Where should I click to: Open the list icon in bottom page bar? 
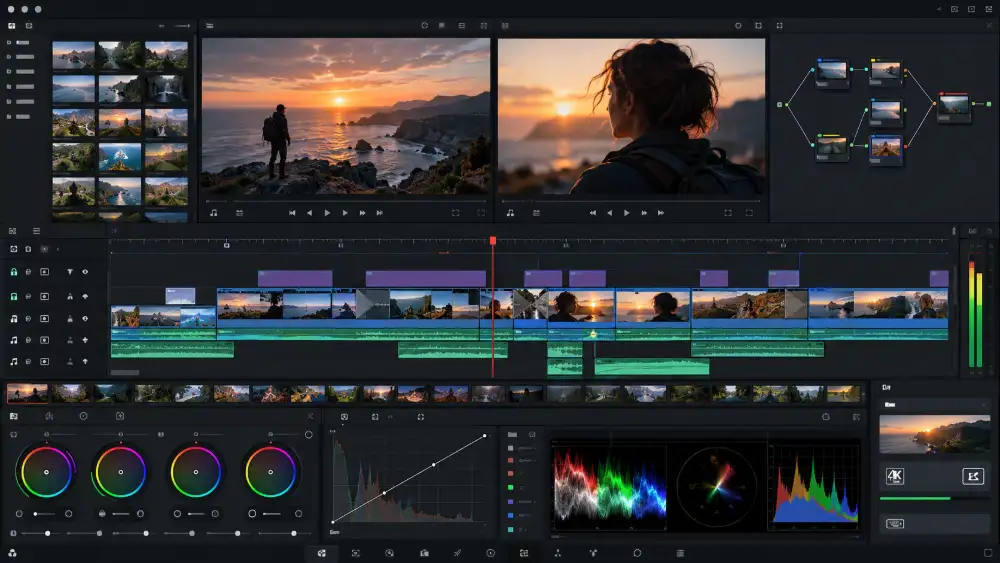(x=680, y=553)
